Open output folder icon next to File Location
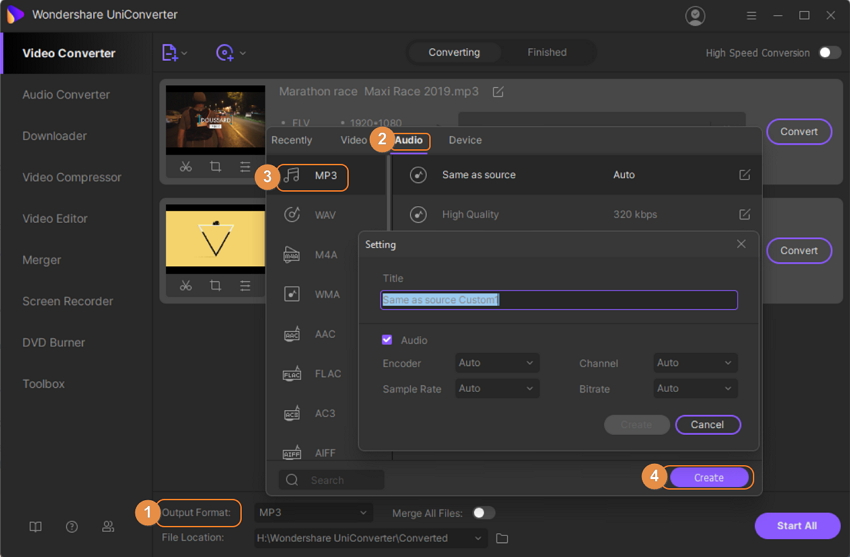Screen dimensions: 850x557 [x=503, y=539]
